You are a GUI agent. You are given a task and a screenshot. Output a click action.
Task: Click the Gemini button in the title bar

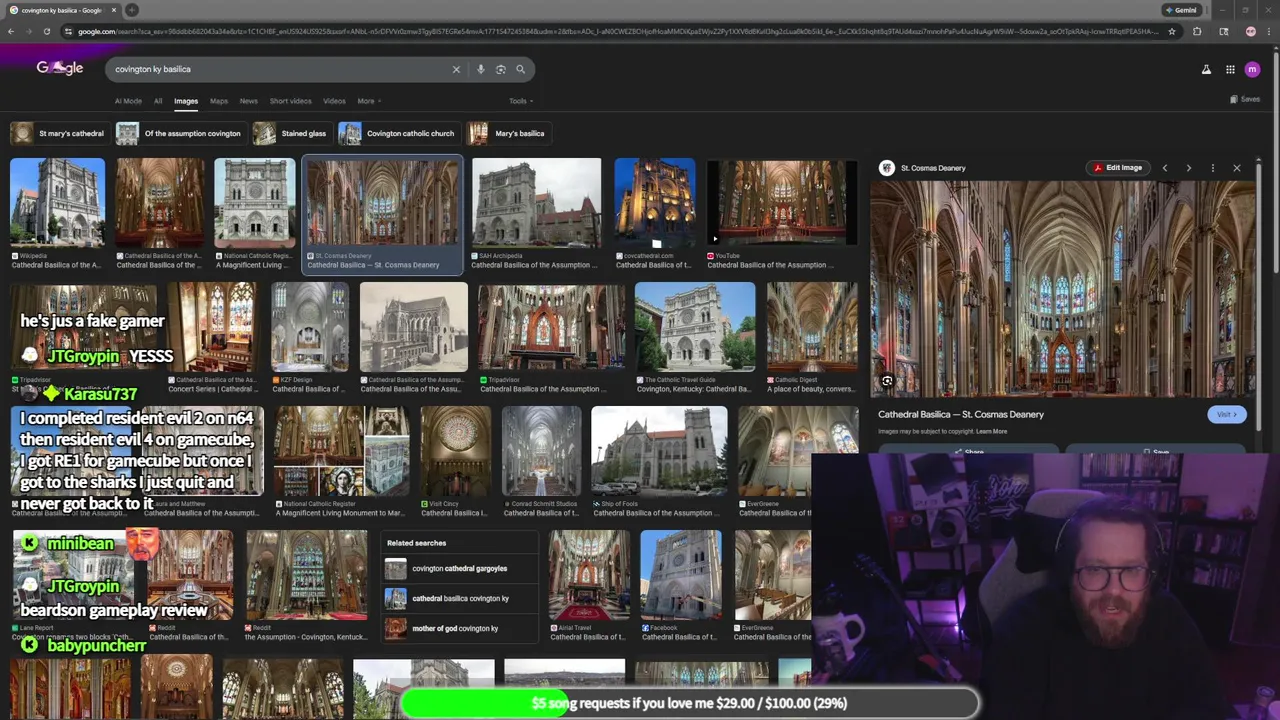click(x=1181, y=10)
